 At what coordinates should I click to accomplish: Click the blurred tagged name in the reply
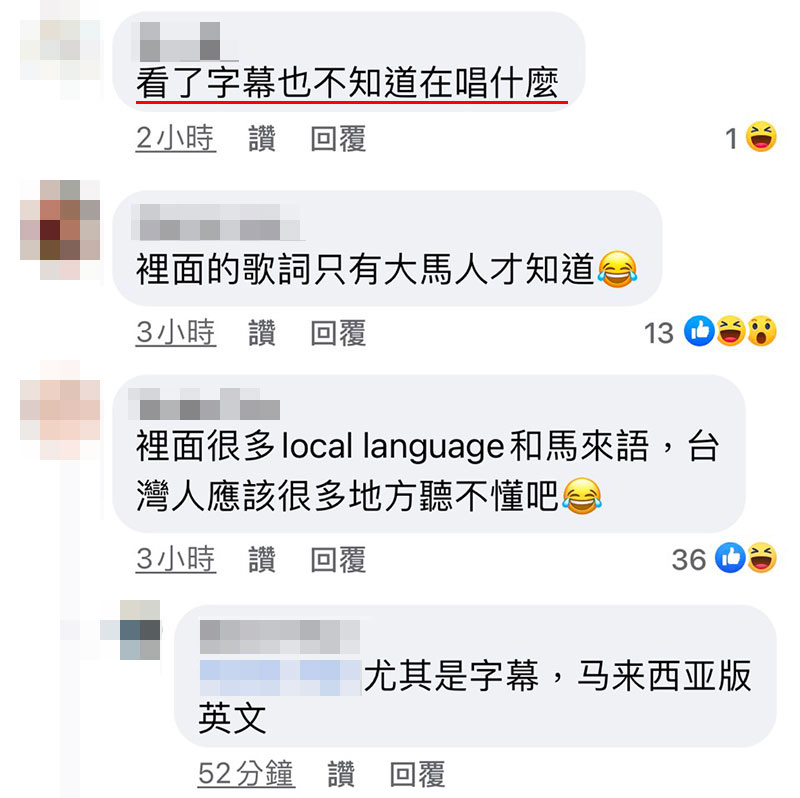coord(280,678)
